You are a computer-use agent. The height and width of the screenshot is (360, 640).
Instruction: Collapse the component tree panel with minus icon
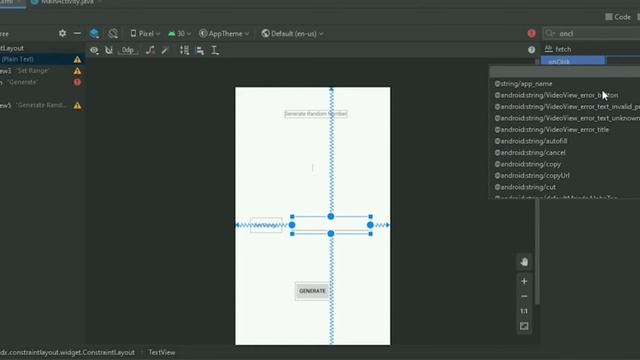[77, 33]
